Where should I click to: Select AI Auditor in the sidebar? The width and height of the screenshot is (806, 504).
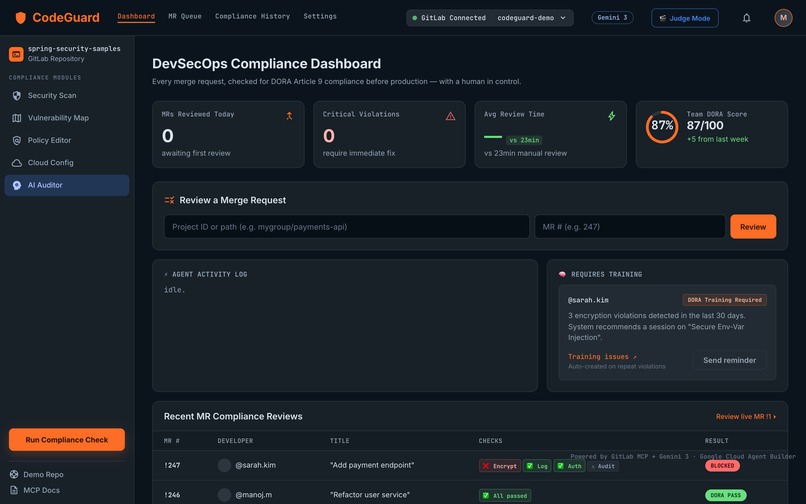(x=67, y=185)
